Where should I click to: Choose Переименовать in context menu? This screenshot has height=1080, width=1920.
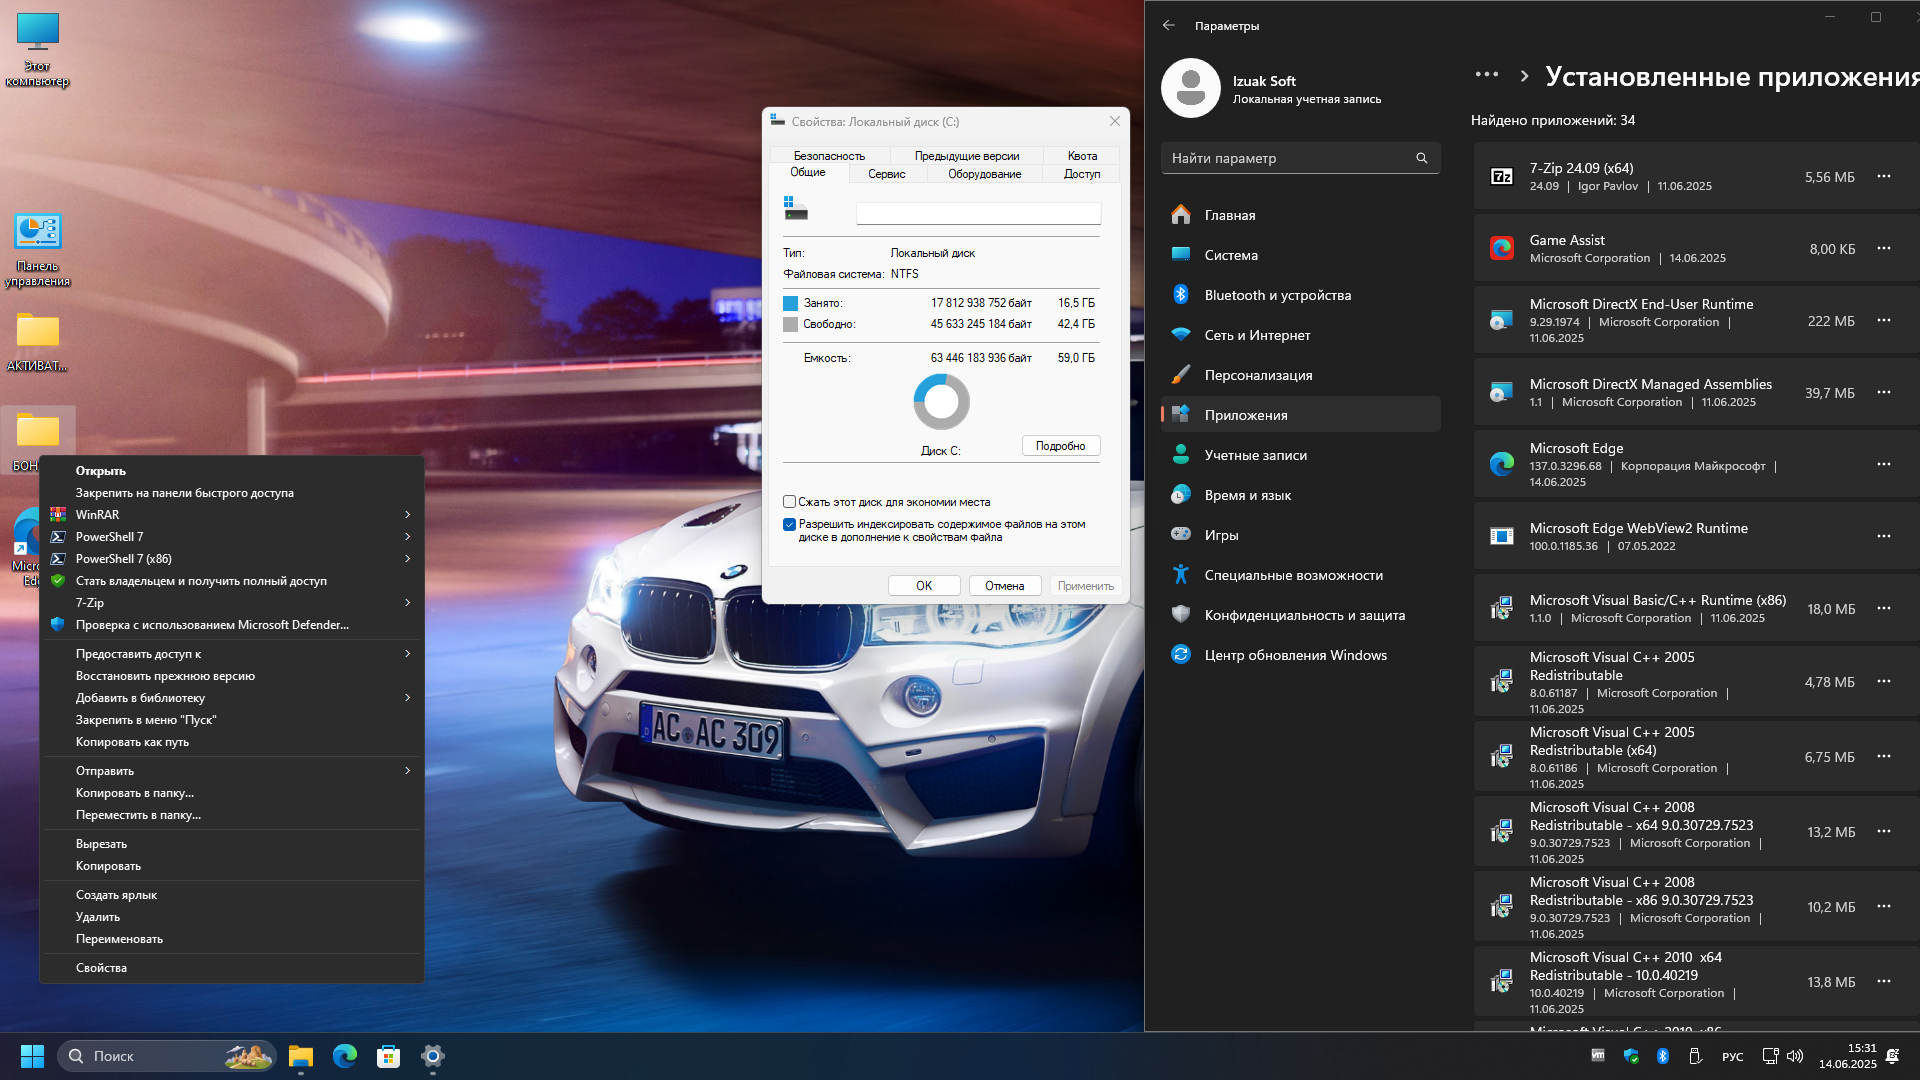232,939
